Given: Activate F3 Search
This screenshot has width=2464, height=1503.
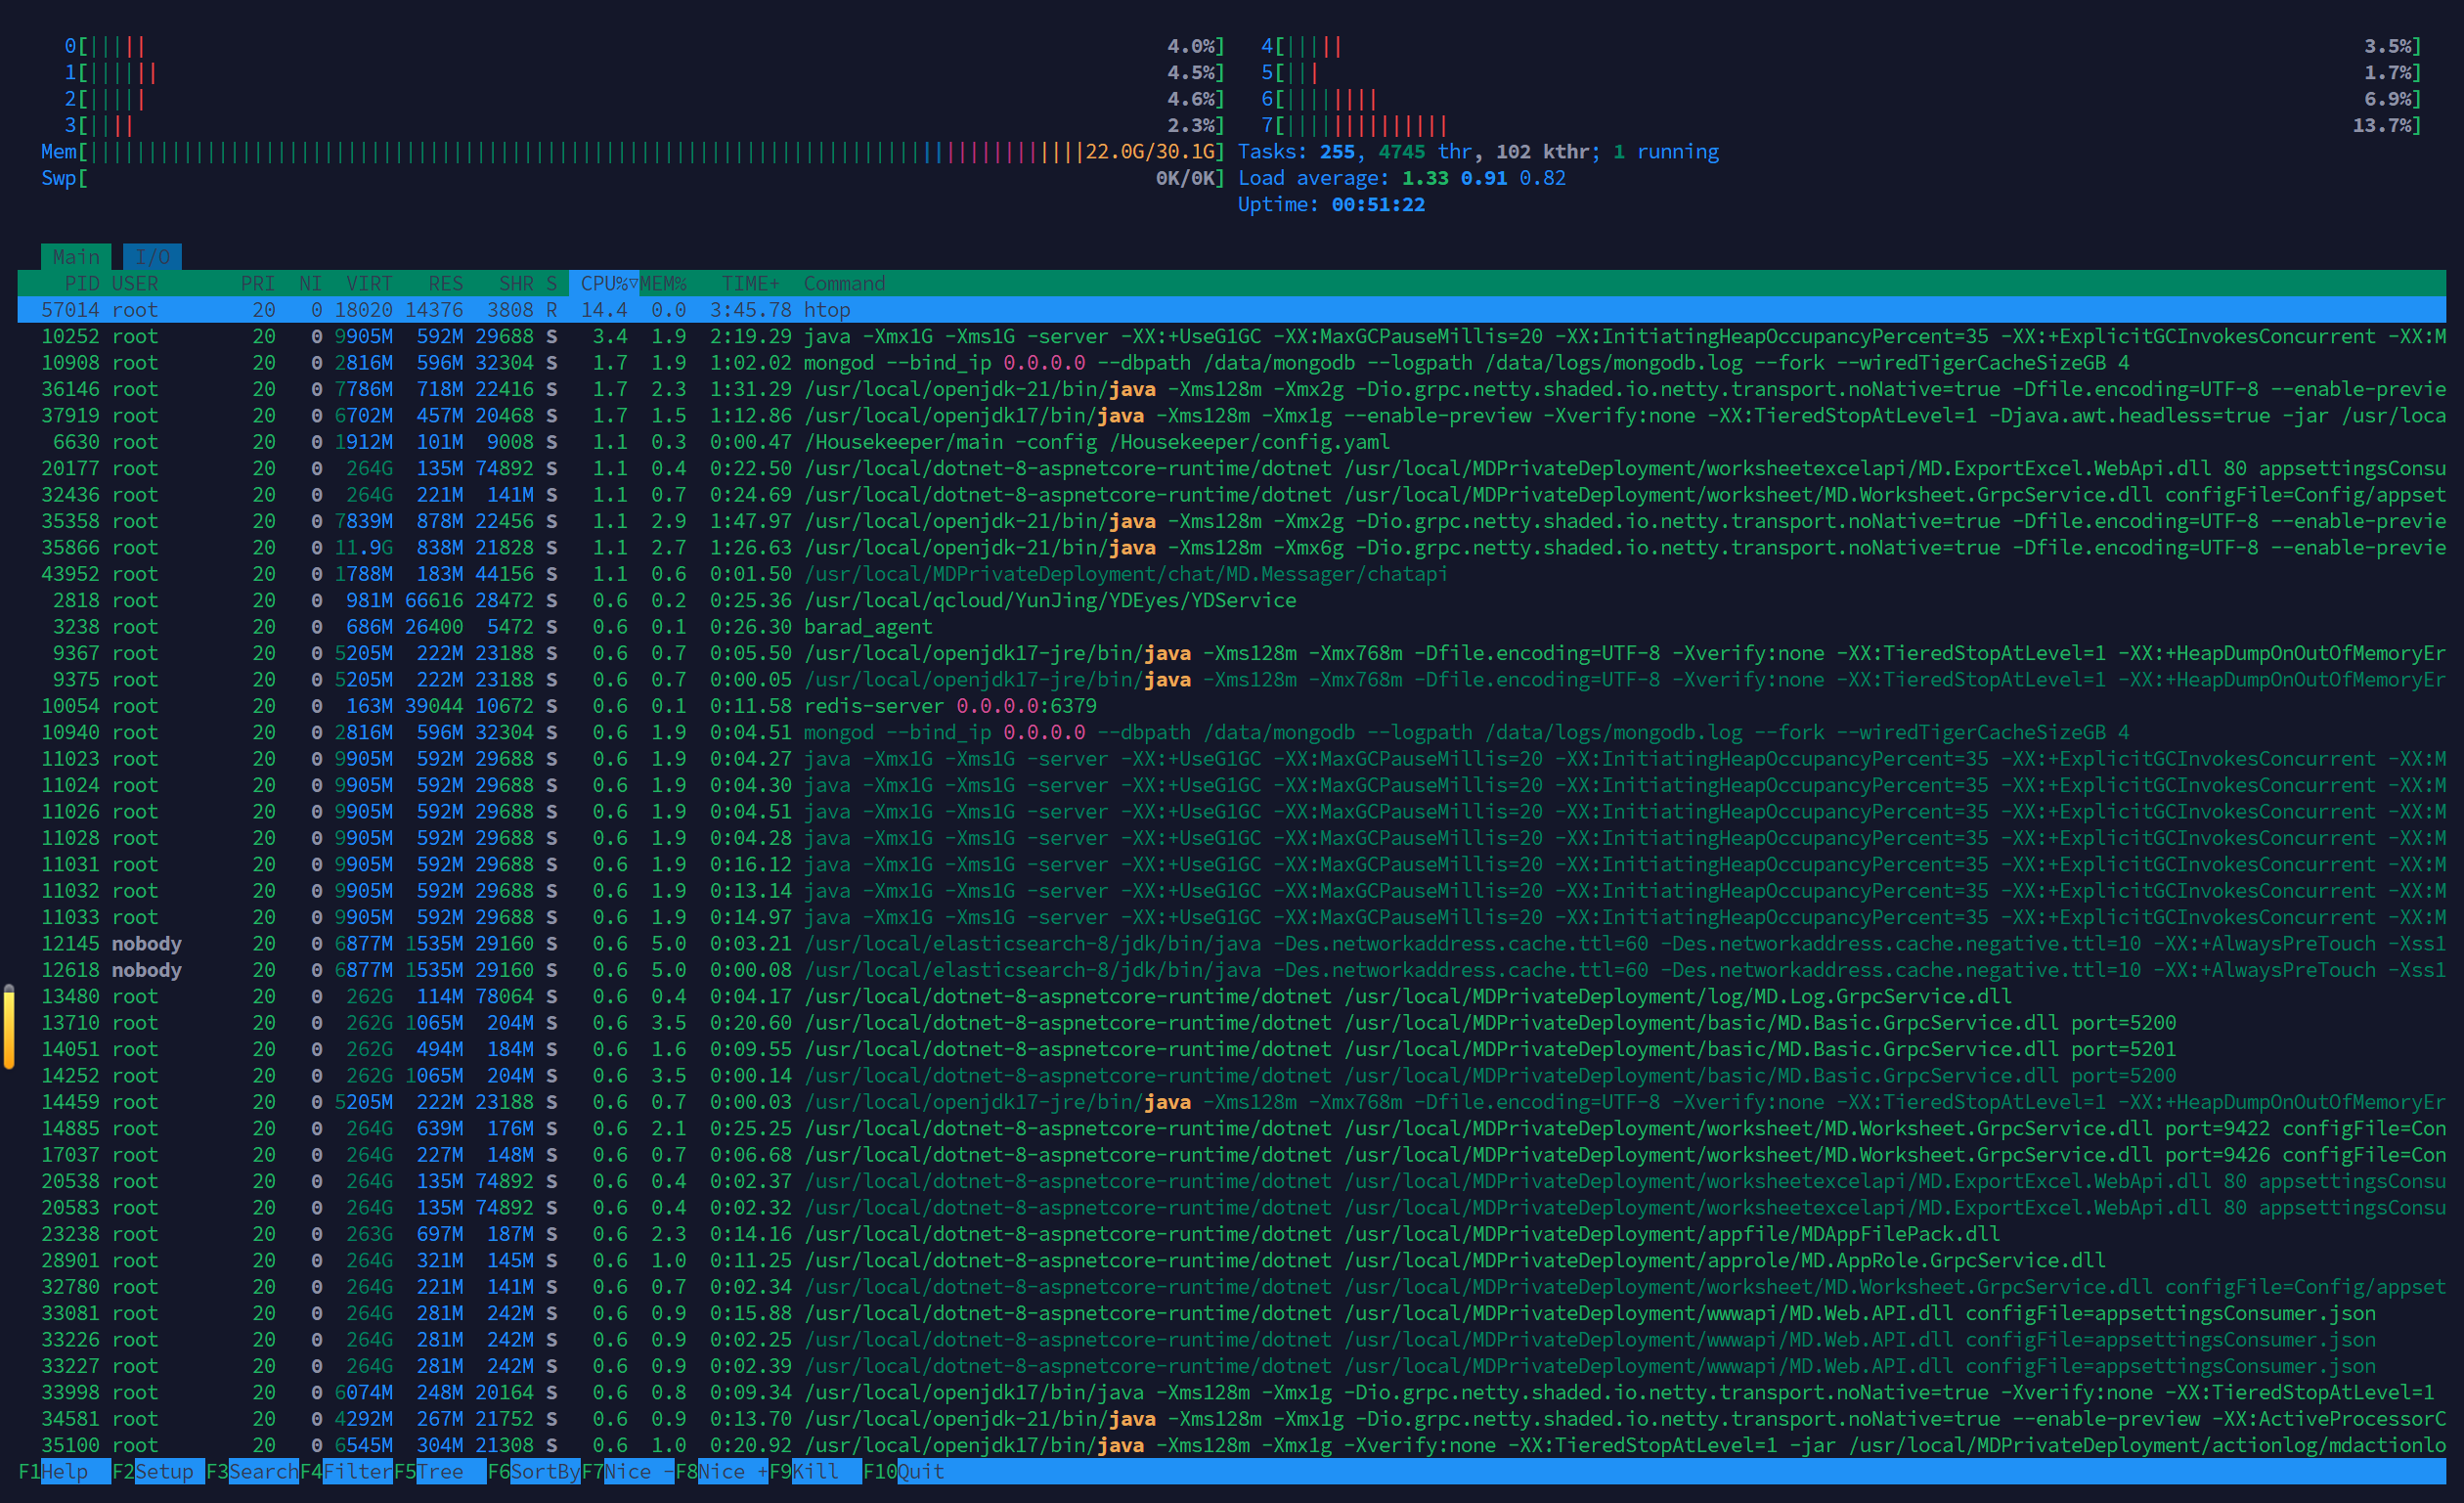Looking at the screenshot, I should (x=252, y=1471).
